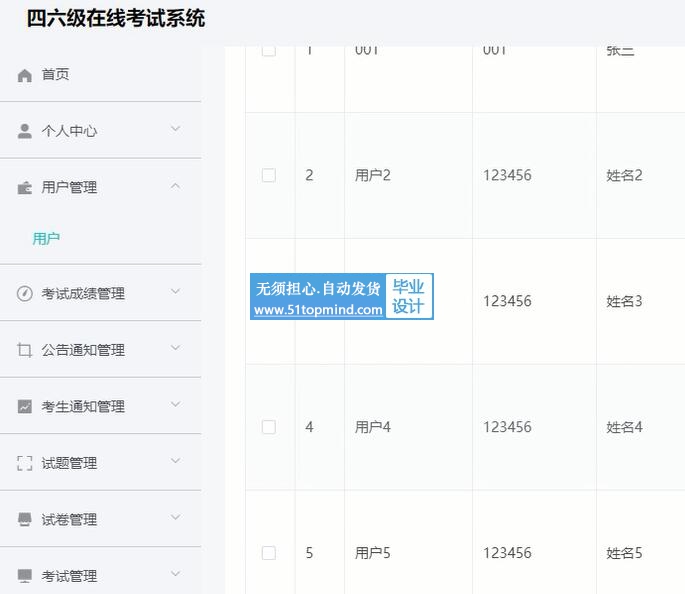Open the 考试成绩管理 menu
Image resolution: width=685 pixels, height=594 pixels.
click(100, 293)
